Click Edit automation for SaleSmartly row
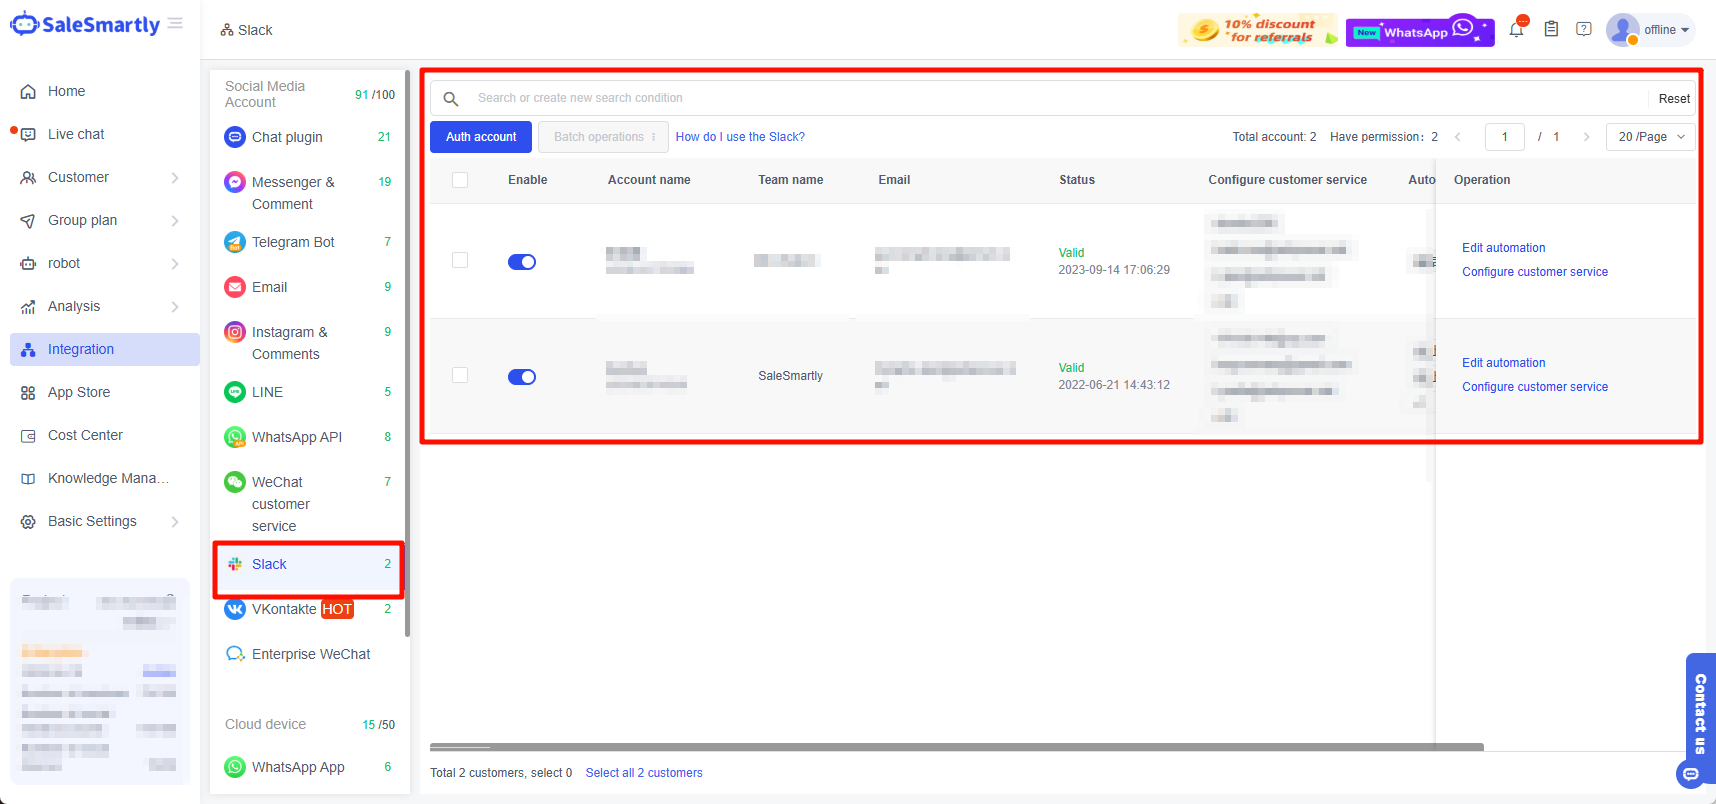This screenshot has height=804, width=1716. point(1503,363)
